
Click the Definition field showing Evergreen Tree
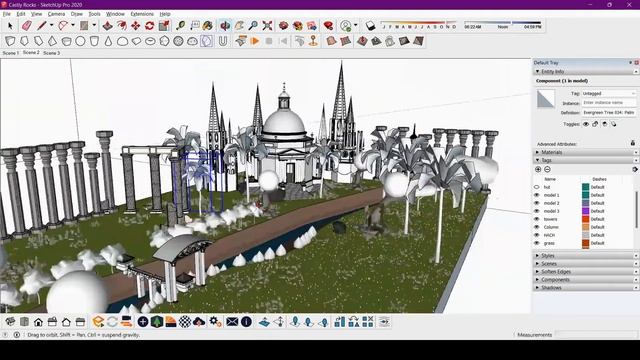[609, 112]
